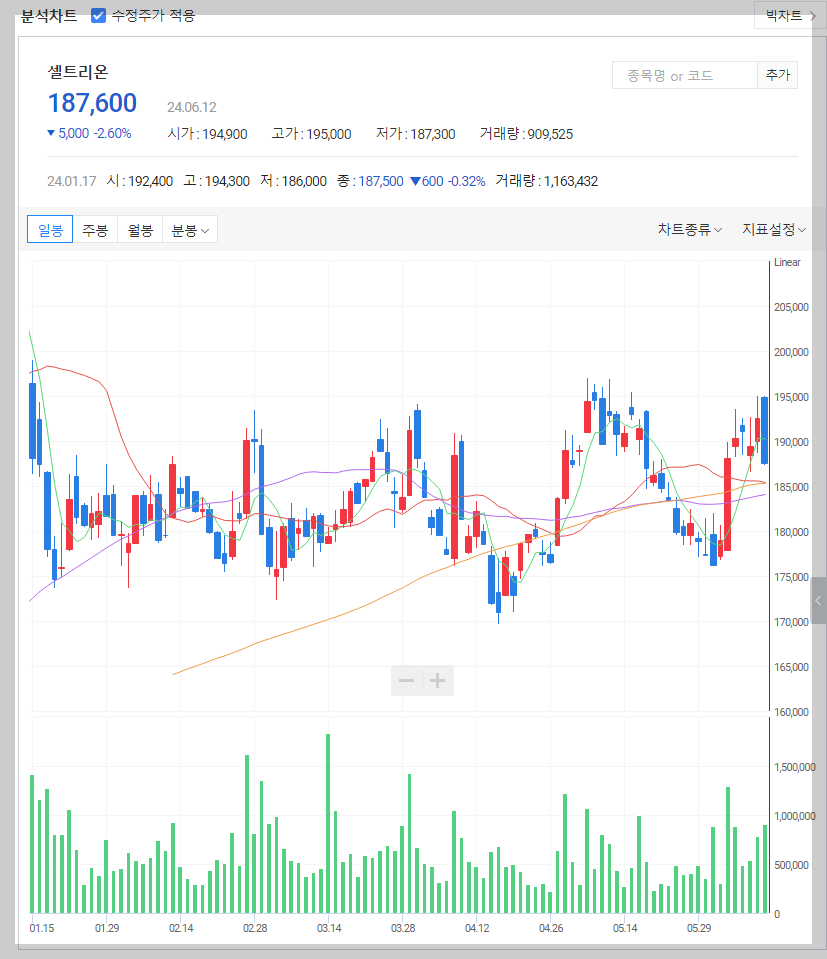Click the 거래량: 1,163,432 hover value
The image size is (827, 959).
click(546, 181)
